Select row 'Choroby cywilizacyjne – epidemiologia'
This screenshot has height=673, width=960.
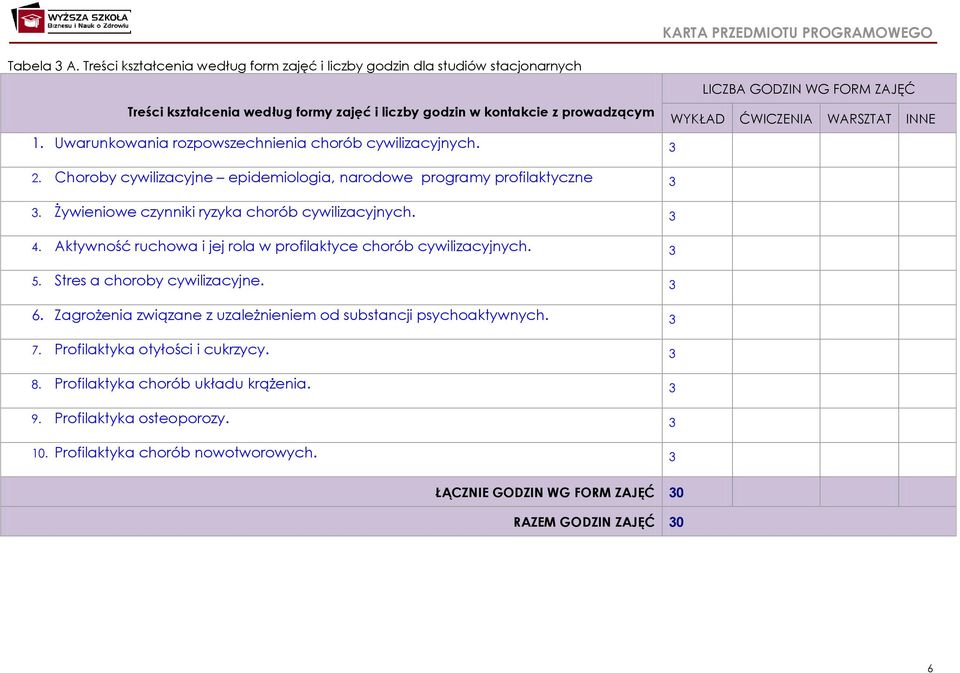[478, 184]
